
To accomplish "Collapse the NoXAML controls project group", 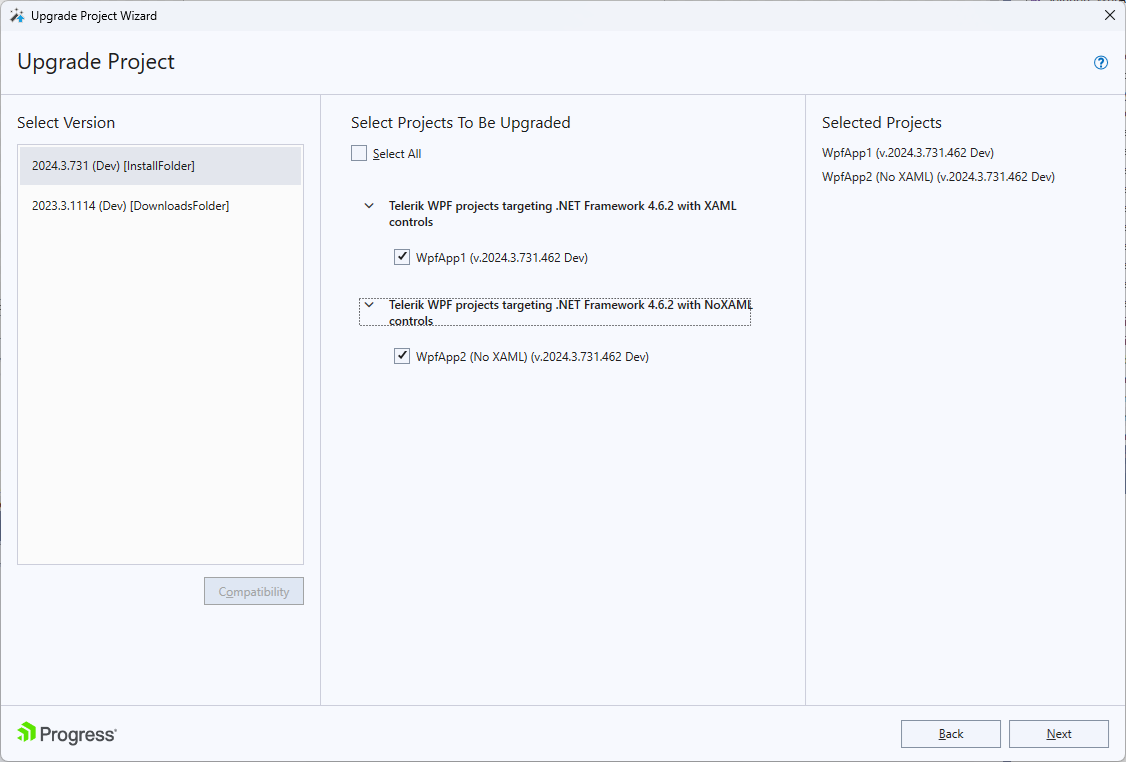I will (369, 304).
